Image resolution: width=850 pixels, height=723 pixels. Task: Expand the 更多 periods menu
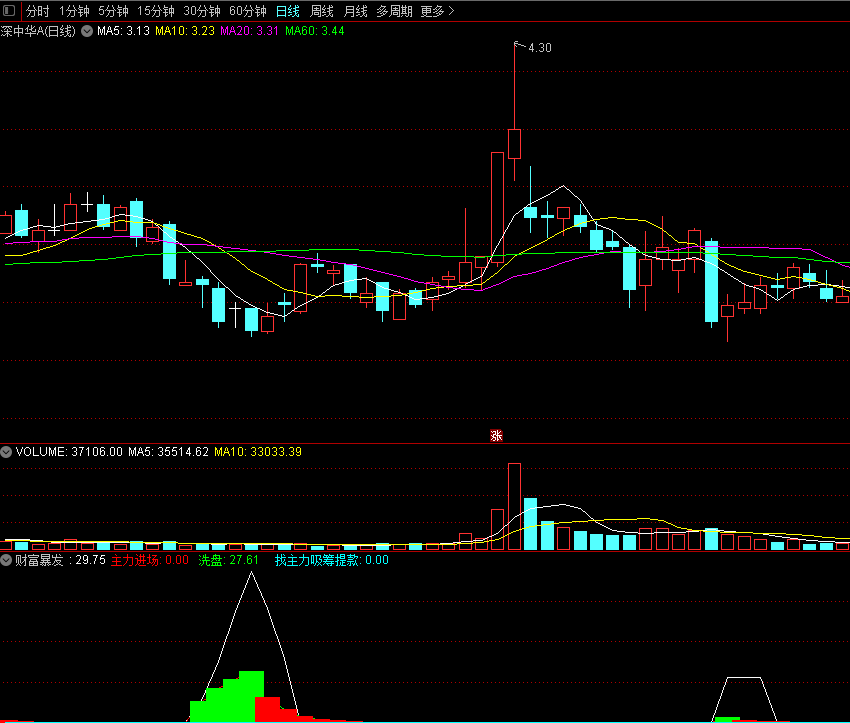tap(437, 11)
